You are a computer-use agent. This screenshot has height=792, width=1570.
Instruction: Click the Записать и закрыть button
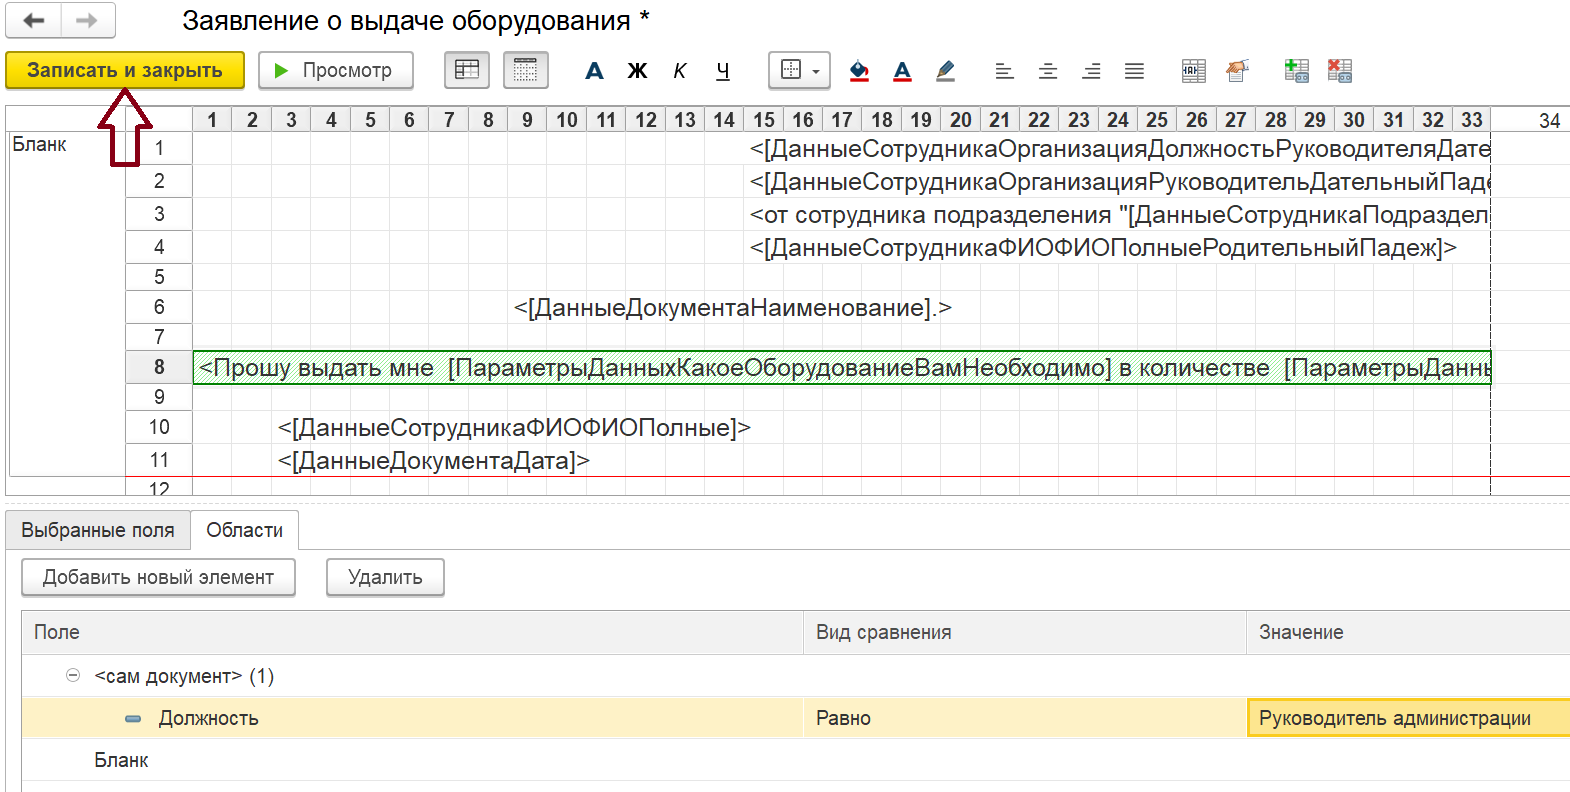coord(125,71)
